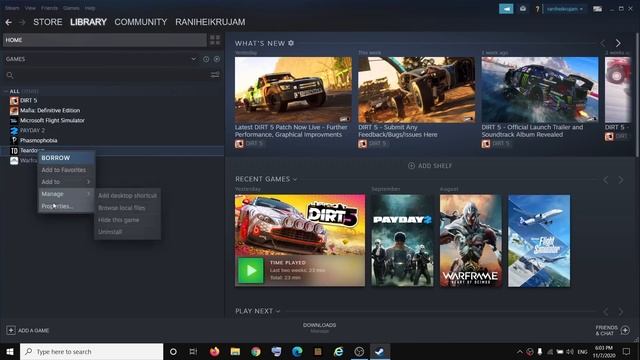640x360 pixels.
Task: Switch library to collections grid view
Action: click(215, 40)
